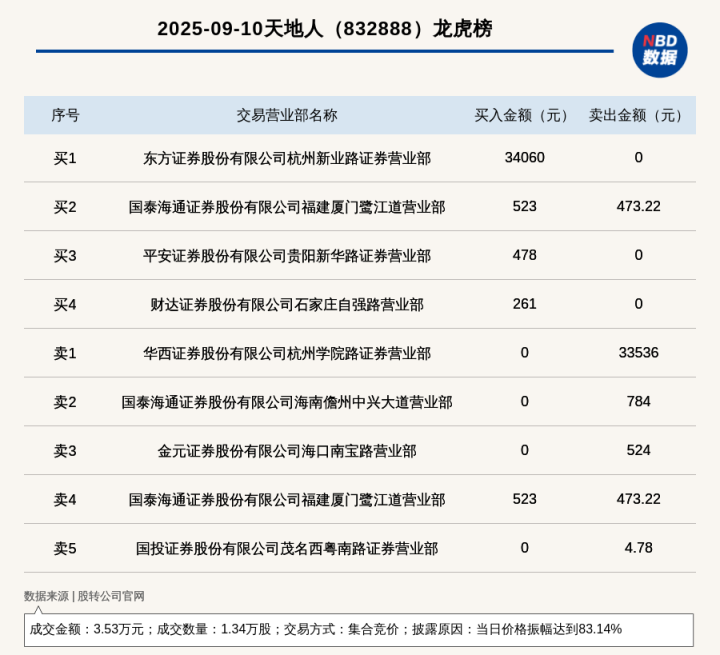
Task: Select the 买4 row label
Action: 65,305
